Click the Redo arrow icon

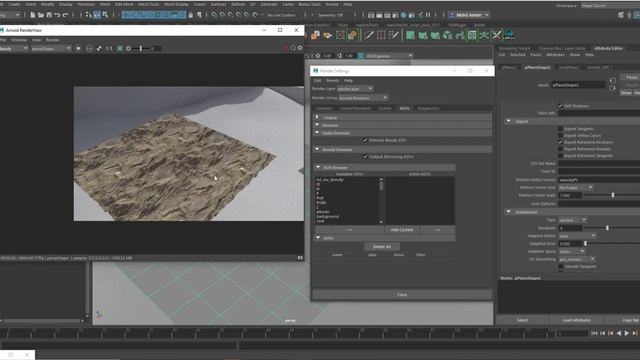[x=65, y=15]
